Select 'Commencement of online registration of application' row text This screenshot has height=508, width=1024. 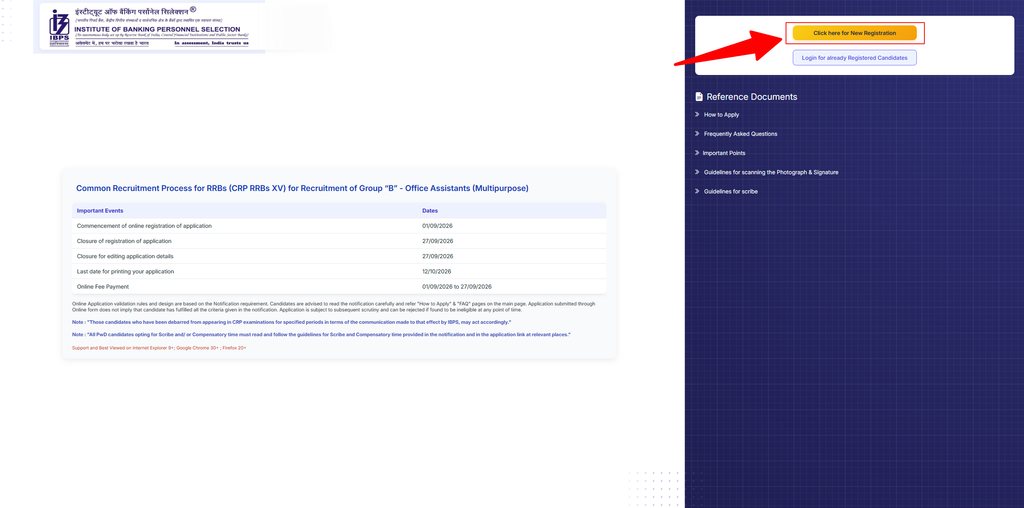tap(144, 226)
